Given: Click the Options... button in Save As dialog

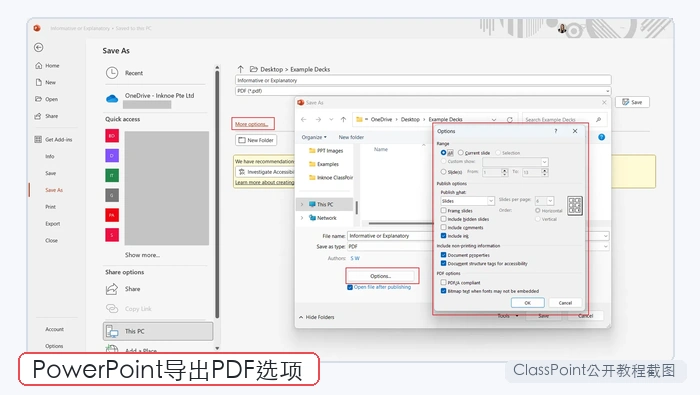Looking at the screenshot, I should pyautogui.click(x=381, y=276).
